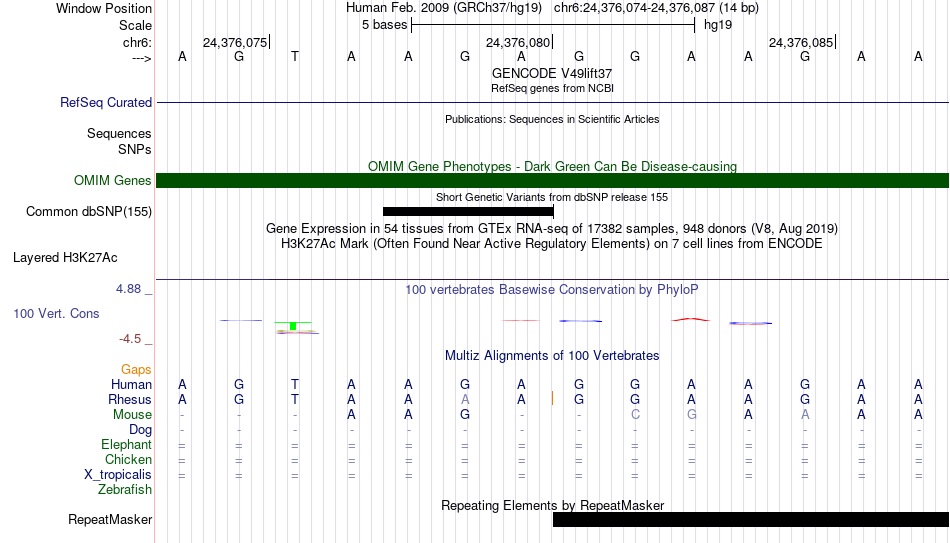The height and width of the screenshot is (543, 950).
Task: Click 'Repeating Elements by RepeatMasker' title
Action: (x=553, y=505)
